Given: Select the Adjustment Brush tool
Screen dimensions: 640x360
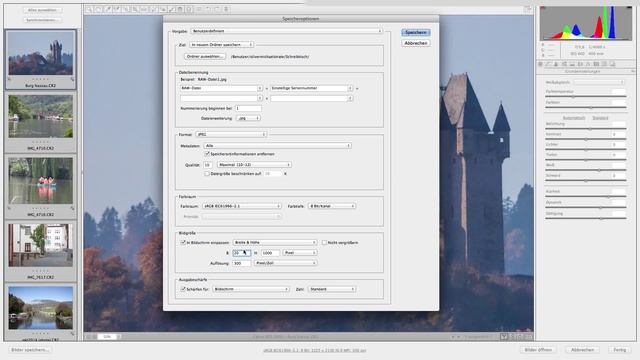Looking at the screenshot, I should click(171, 9).
